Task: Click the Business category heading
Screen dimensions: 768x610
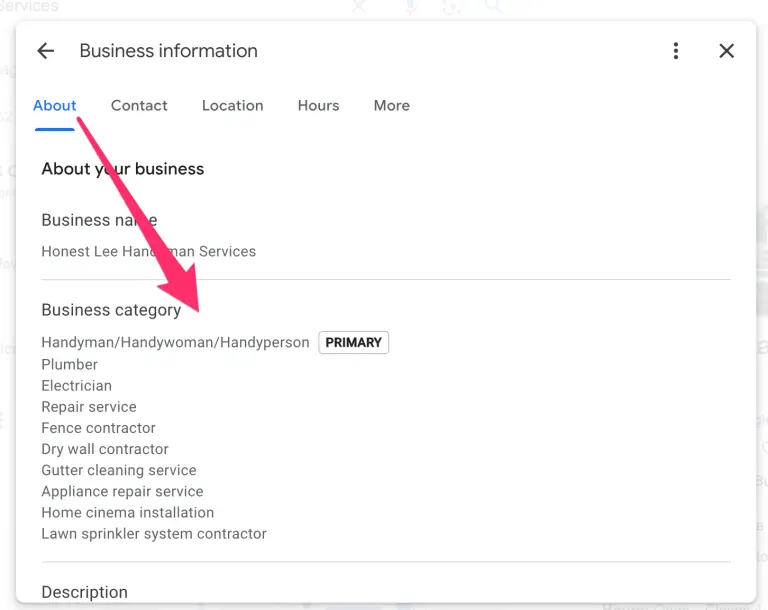Action: point(111,310)
